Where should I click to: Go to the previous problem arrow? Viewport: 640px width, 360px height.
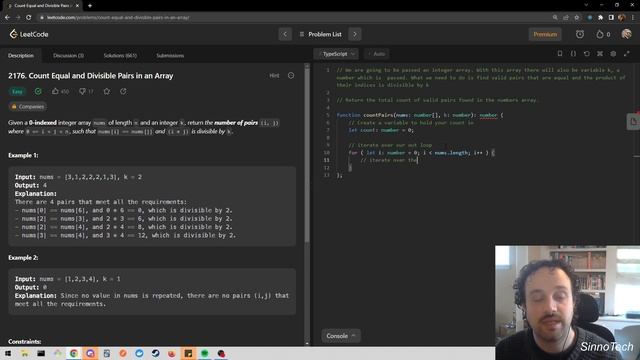[x=285, y=34]
